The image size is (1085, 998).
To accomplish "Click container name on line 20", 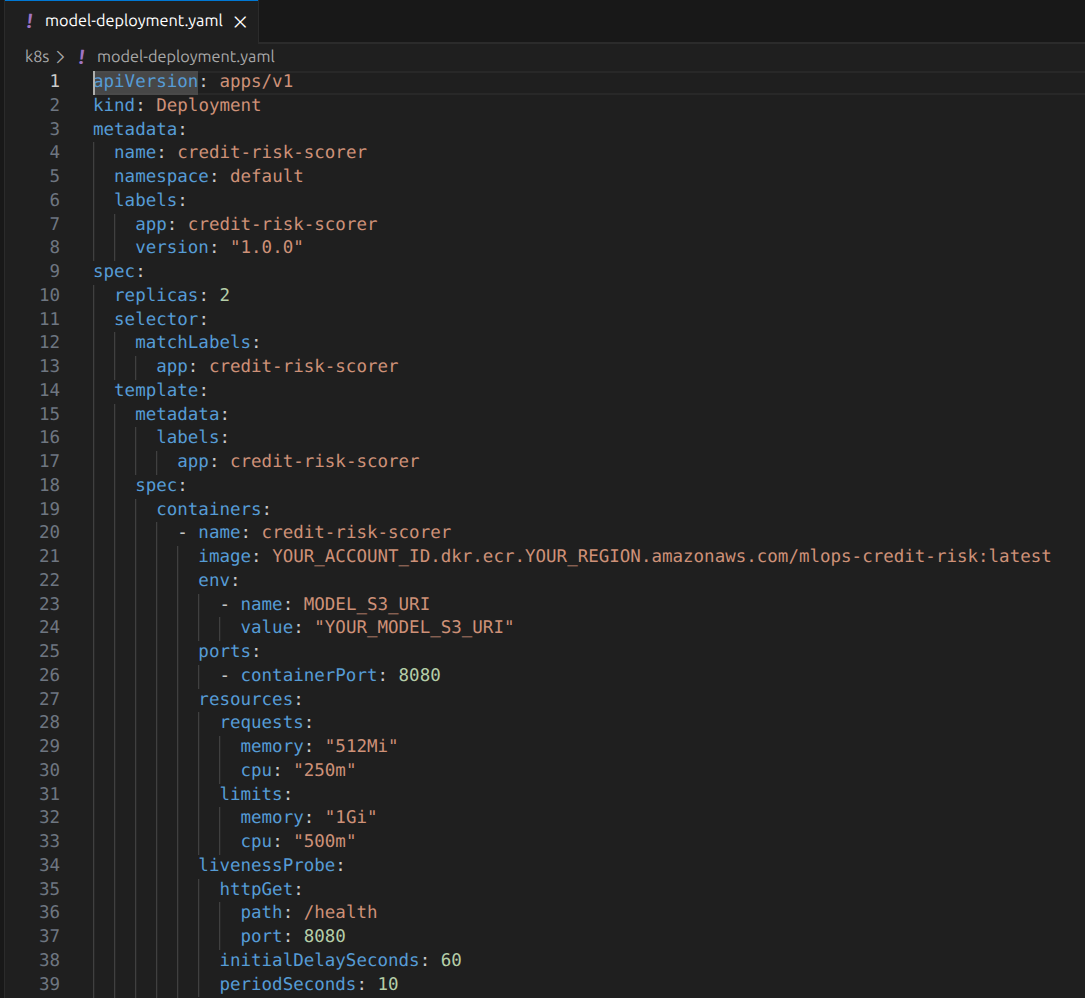I will pos(356,533).
